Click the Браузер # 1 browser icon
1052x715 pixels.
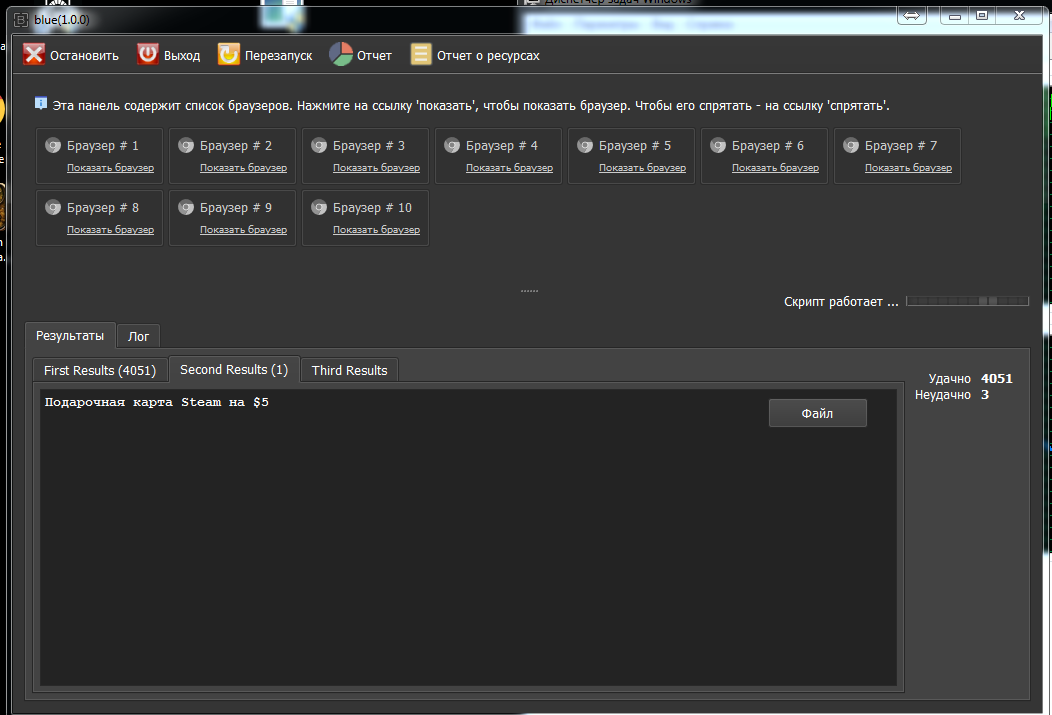point(53,146)
